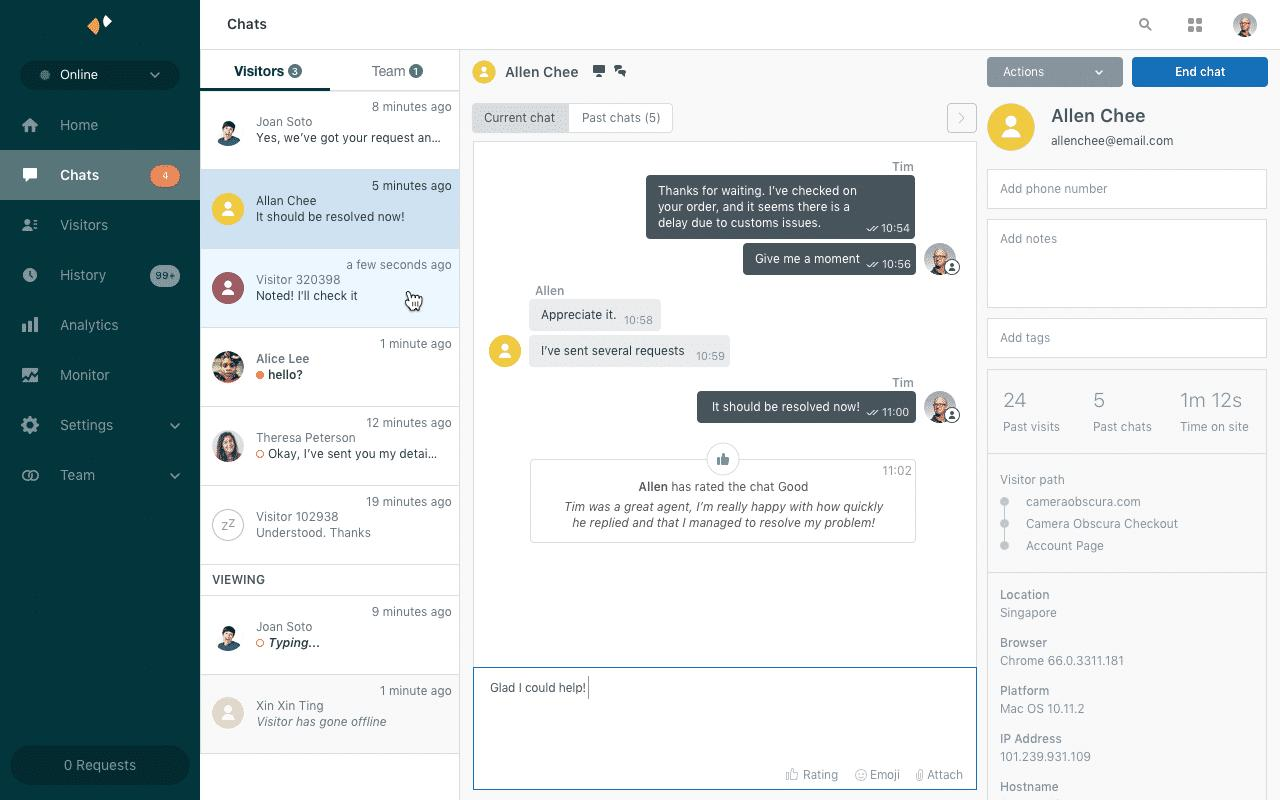Image resolution: width=1280 pixels, height=800 pixels.
Task: Click the Home icon in sidebar
Action: pos(30,125)
